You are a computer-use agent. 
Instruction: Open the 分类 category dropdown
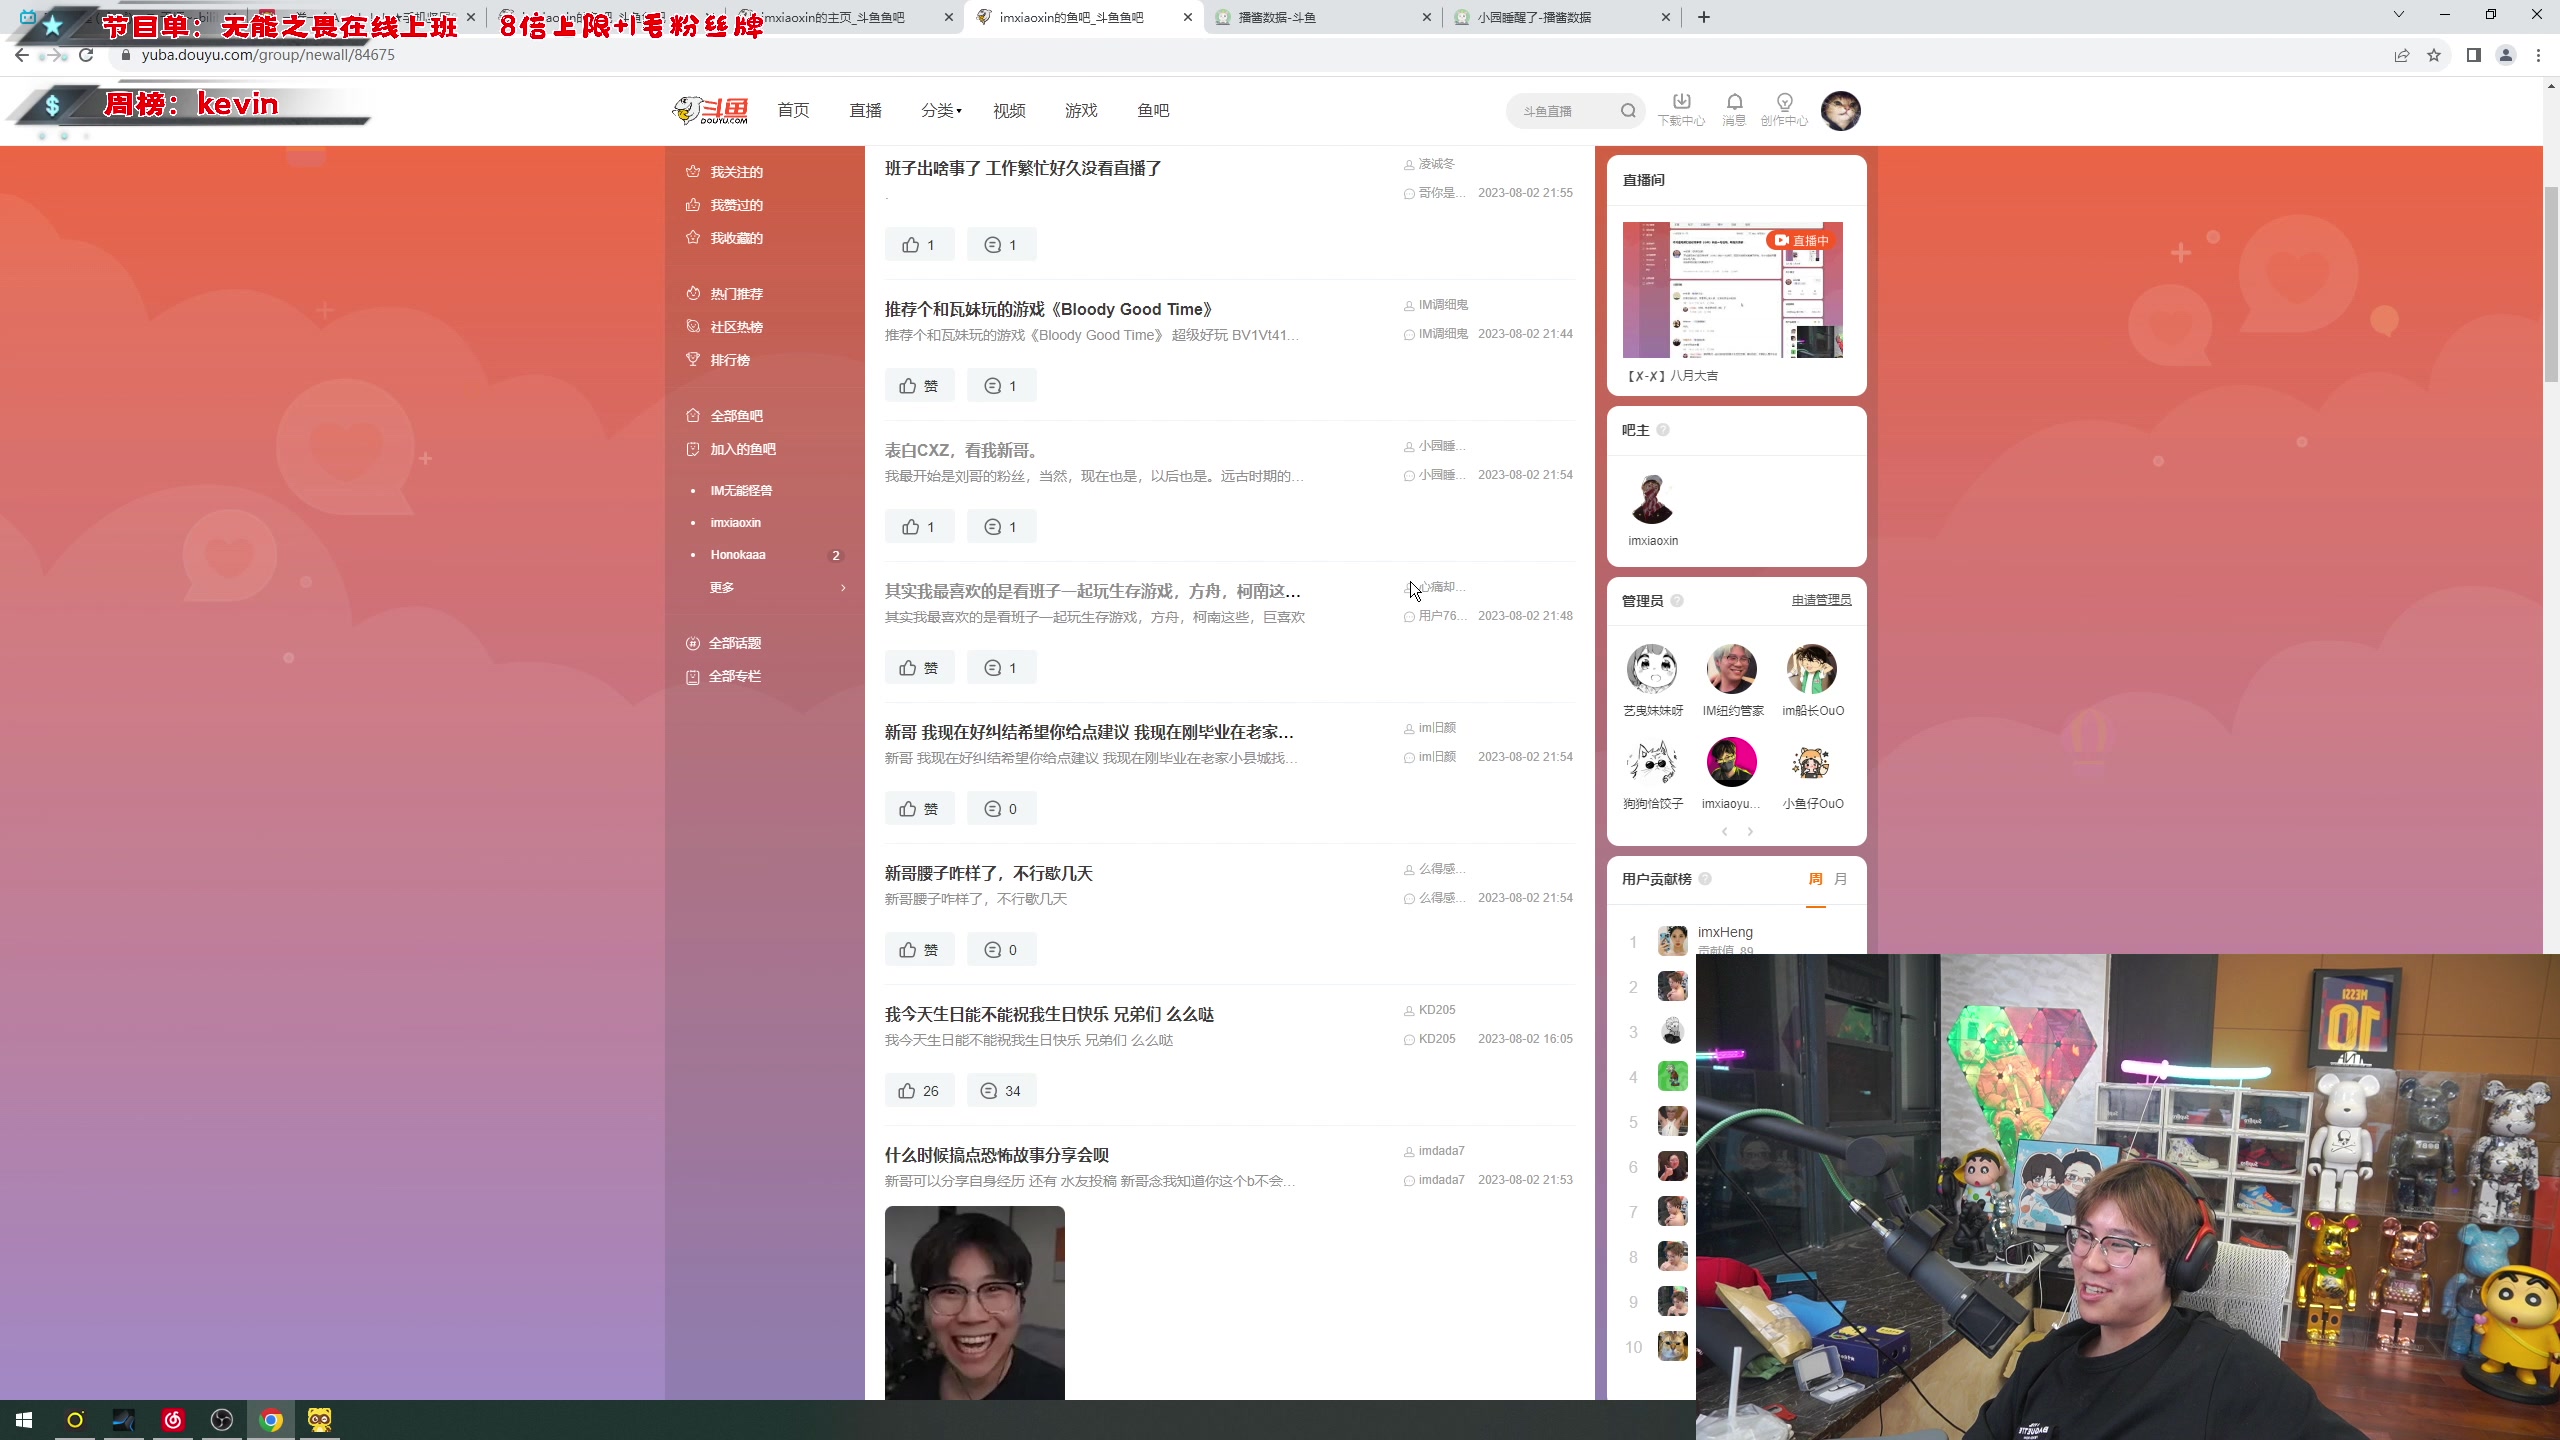pos(940,110)
